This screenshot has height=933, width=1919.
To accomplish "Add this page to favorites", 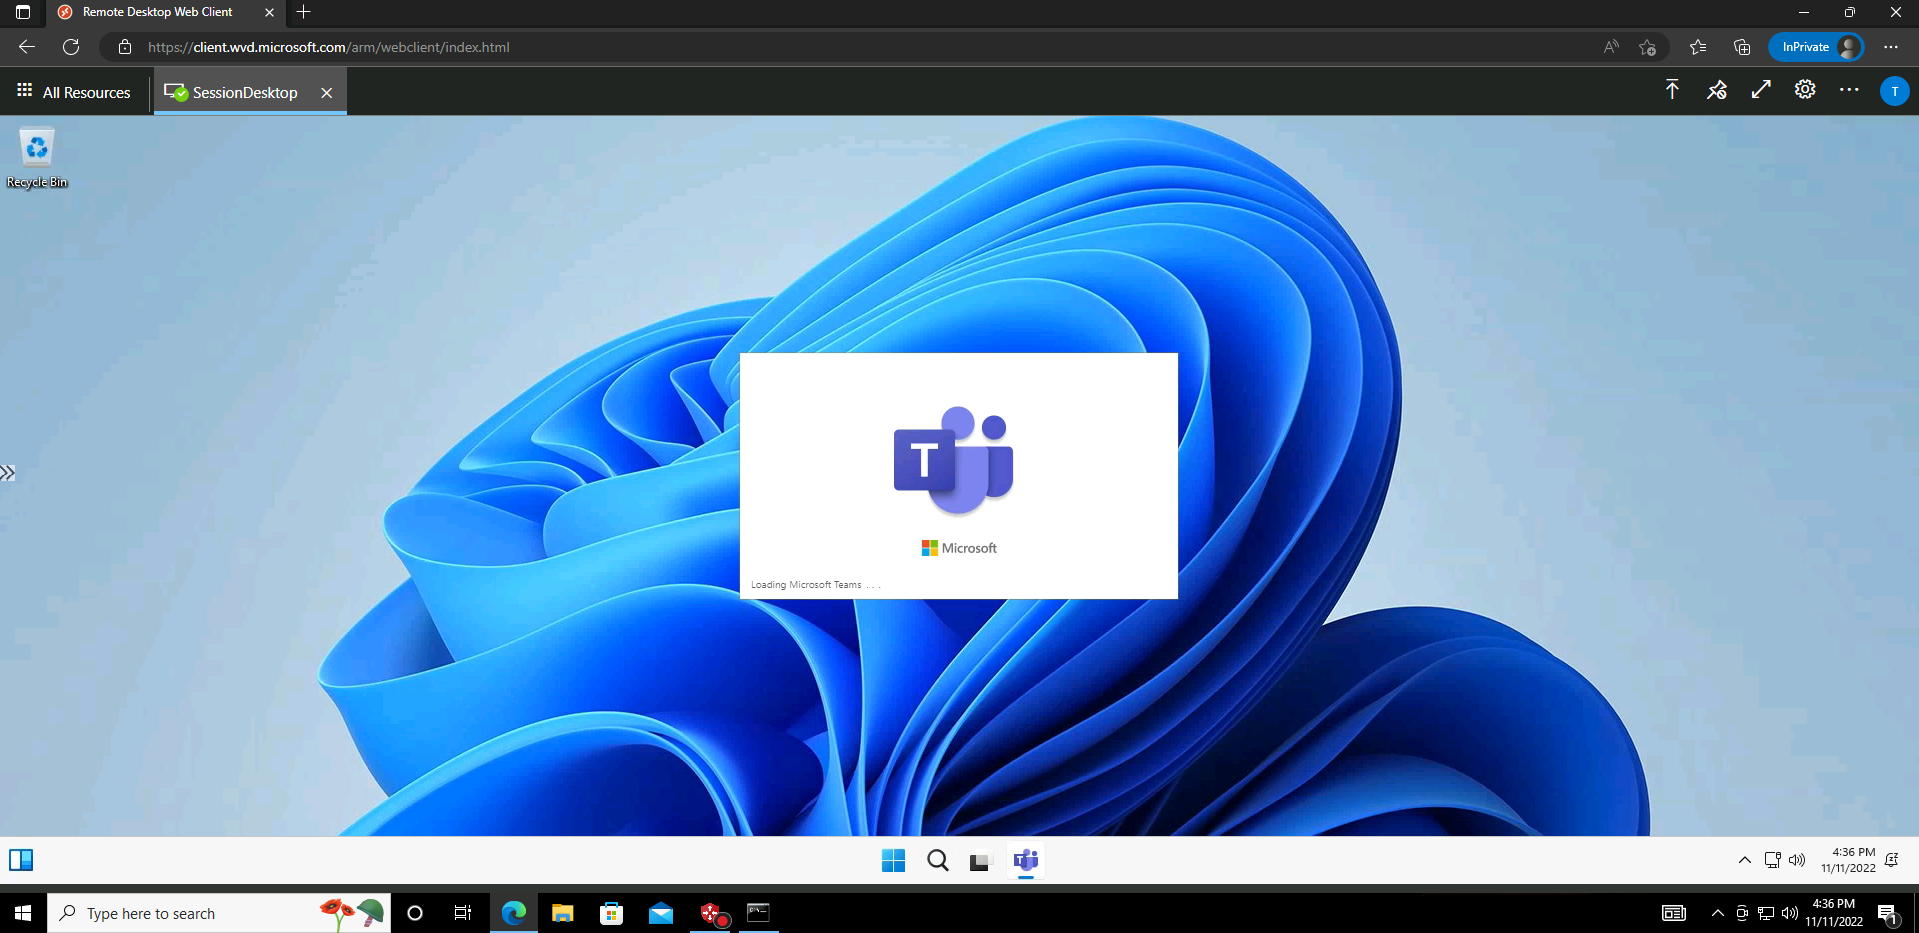I will 1647,47.
